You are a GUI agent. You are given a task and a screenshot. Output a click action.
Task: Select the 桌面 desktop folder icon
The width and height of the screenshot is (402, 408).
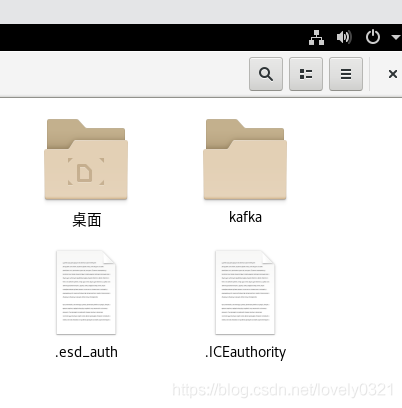86,159
